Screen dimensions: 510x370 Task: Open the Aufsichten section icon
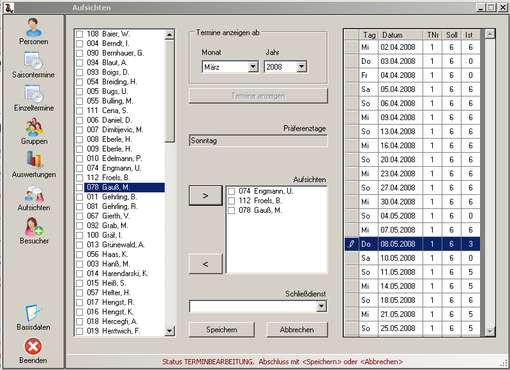tap(34, 194)
